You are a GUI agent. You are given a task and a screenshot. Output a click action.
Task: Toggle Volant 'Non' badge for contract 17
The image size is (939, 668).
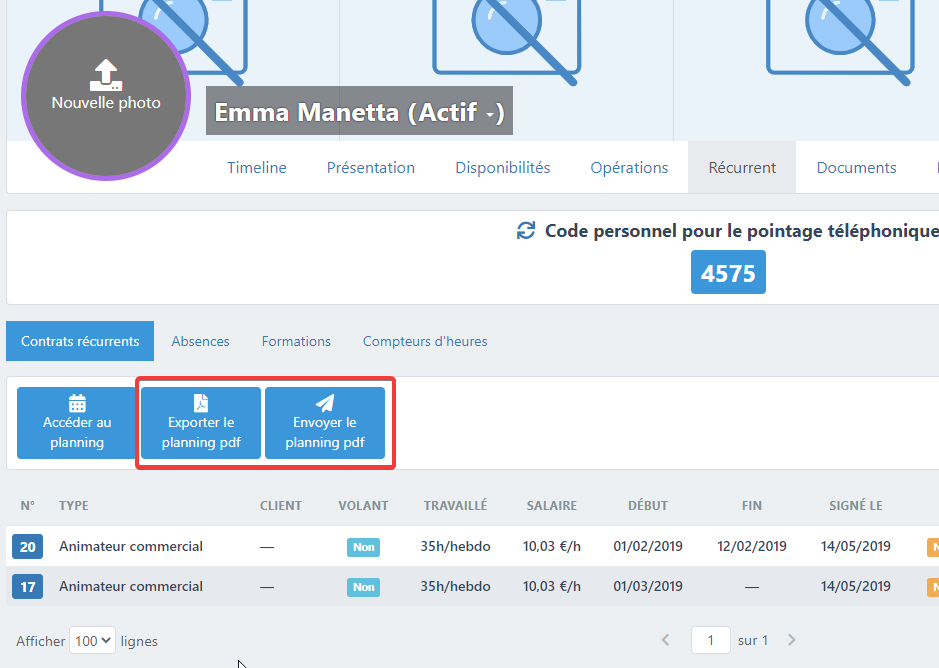pyautogui.click(x=363, y=587)
